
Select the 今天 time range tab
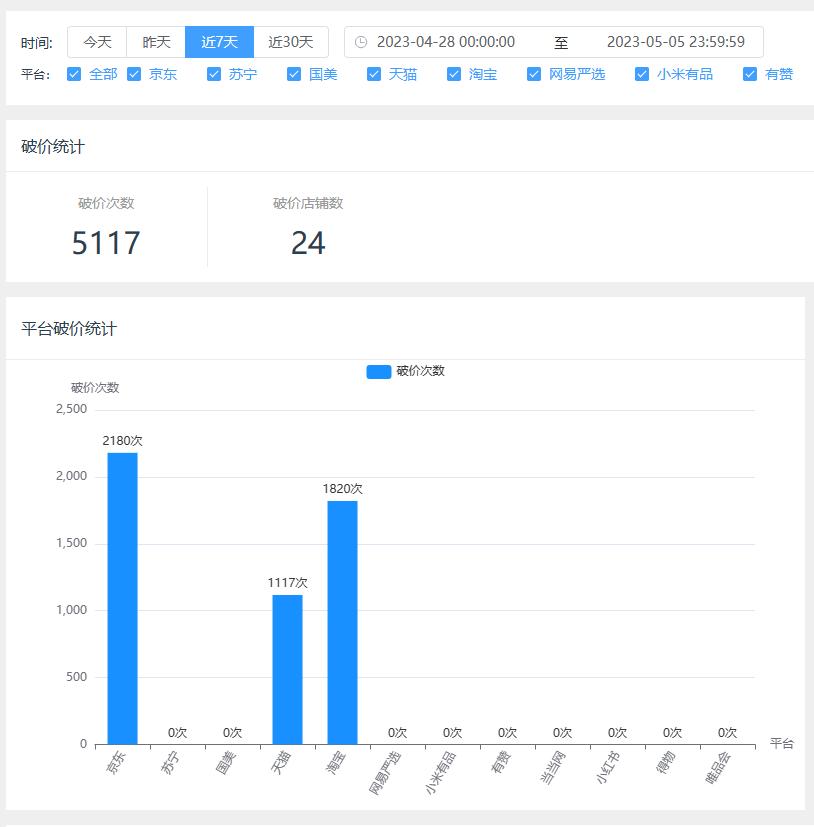(97, 42)
